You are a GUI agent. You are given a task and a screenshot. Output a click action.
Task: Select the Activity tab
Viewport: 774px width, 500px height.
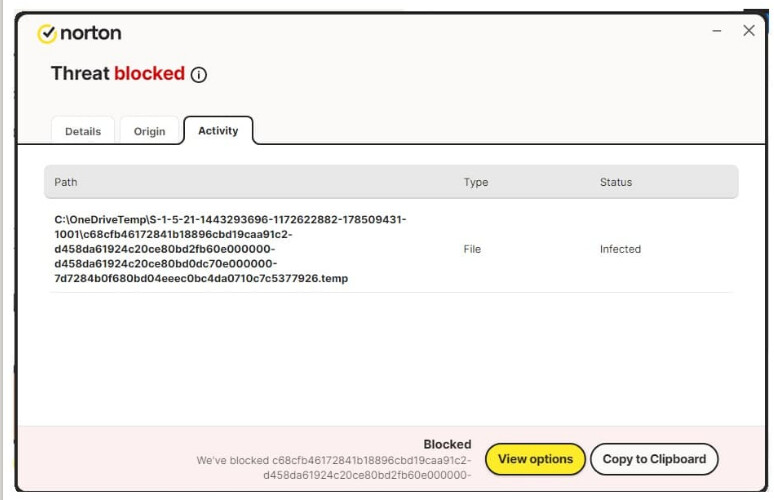click(x=218, y=130)
